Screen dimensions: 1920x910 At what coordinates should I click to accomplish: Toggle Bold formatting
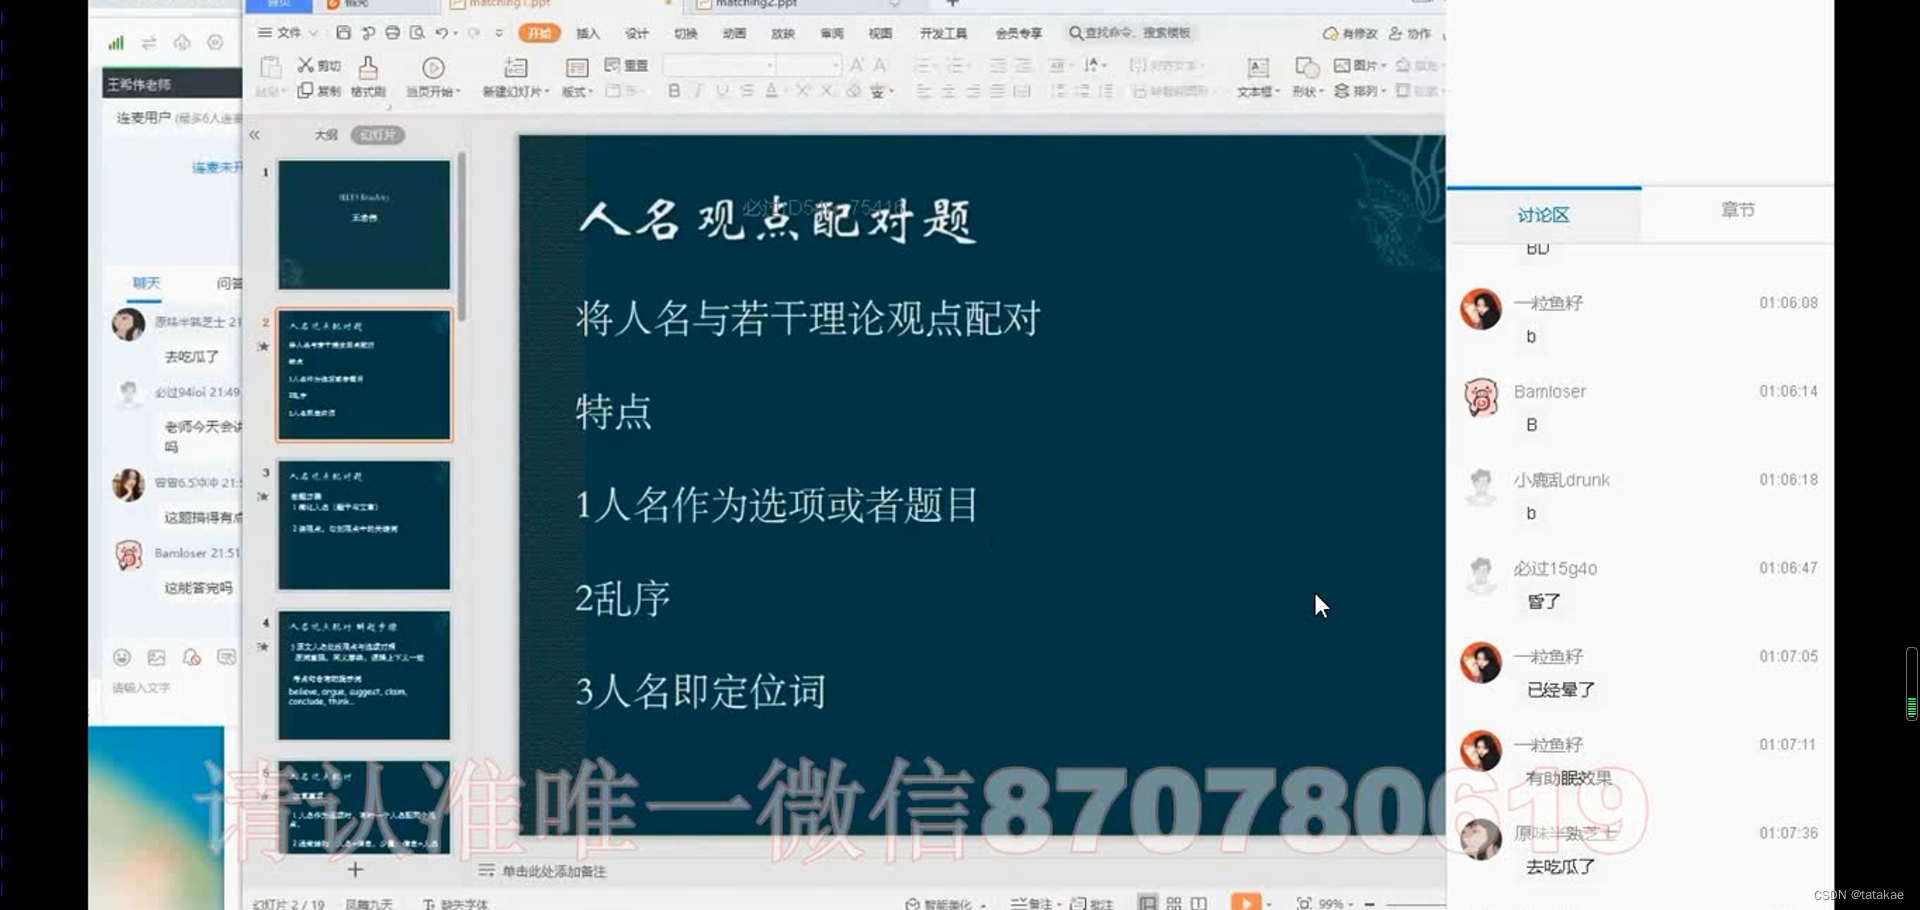[x=674, y=91]
